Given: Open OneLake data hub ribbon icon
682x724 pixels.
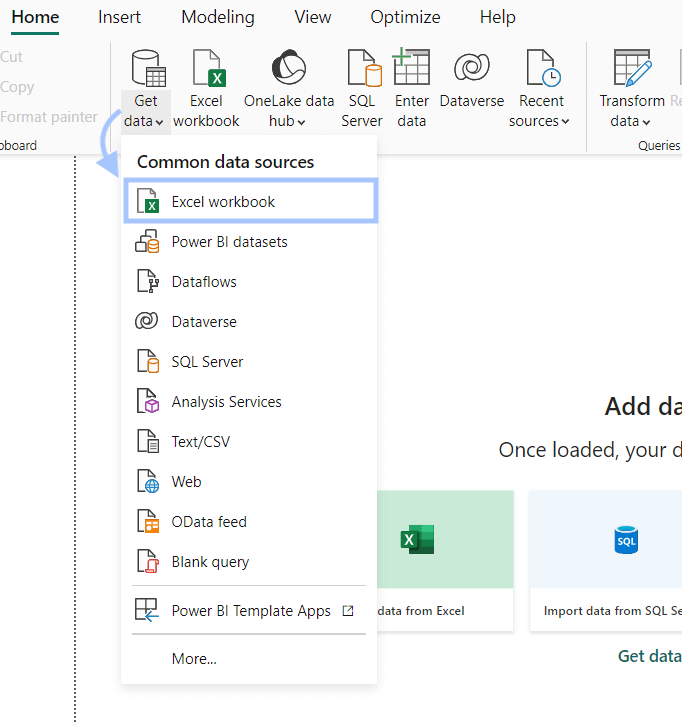Looking at the screenshot, I should (x=289, y=67).
